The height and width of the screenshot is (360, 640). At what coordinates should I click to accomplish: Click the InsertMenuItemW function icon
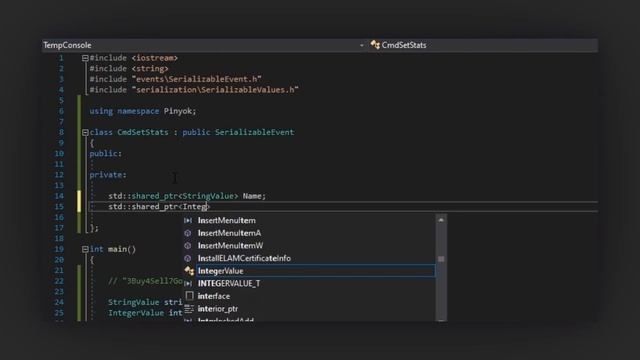188,246
